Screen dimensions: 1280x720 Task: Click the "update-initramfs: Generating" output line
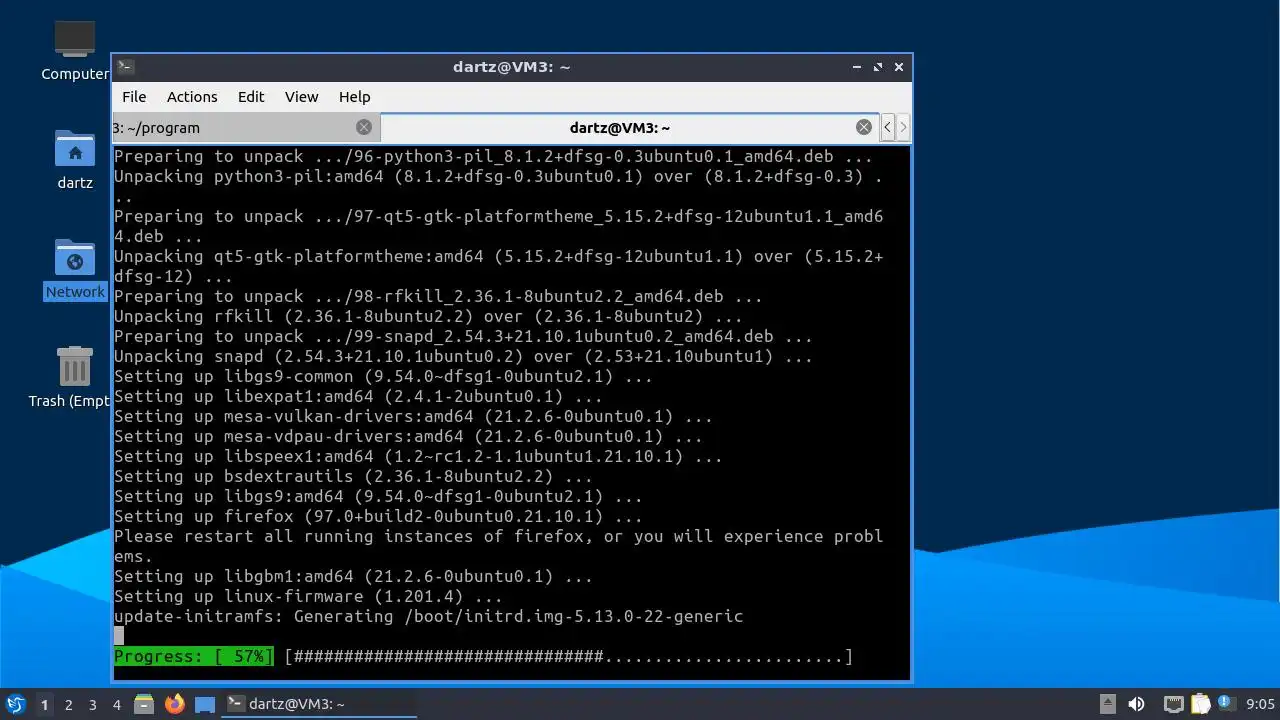click(428, 617)
